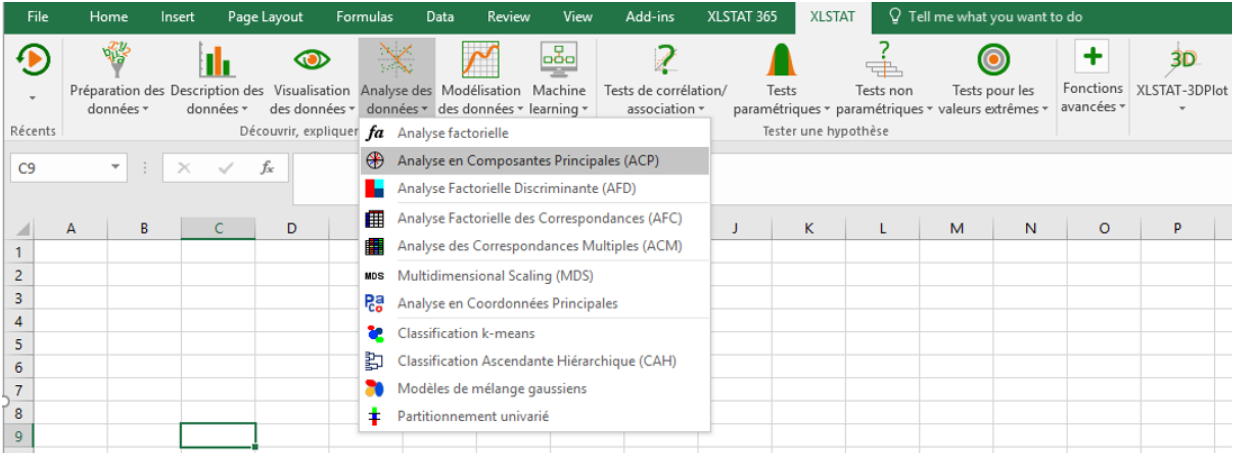Open Tests pour les valeurs extrêmes icon
1236x453 pixels.
point(992,60)
